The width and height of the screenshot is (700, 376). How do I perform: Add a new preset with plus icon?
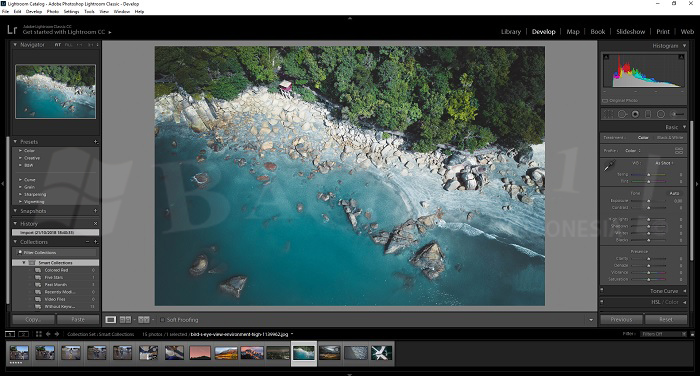click(96, 142)
